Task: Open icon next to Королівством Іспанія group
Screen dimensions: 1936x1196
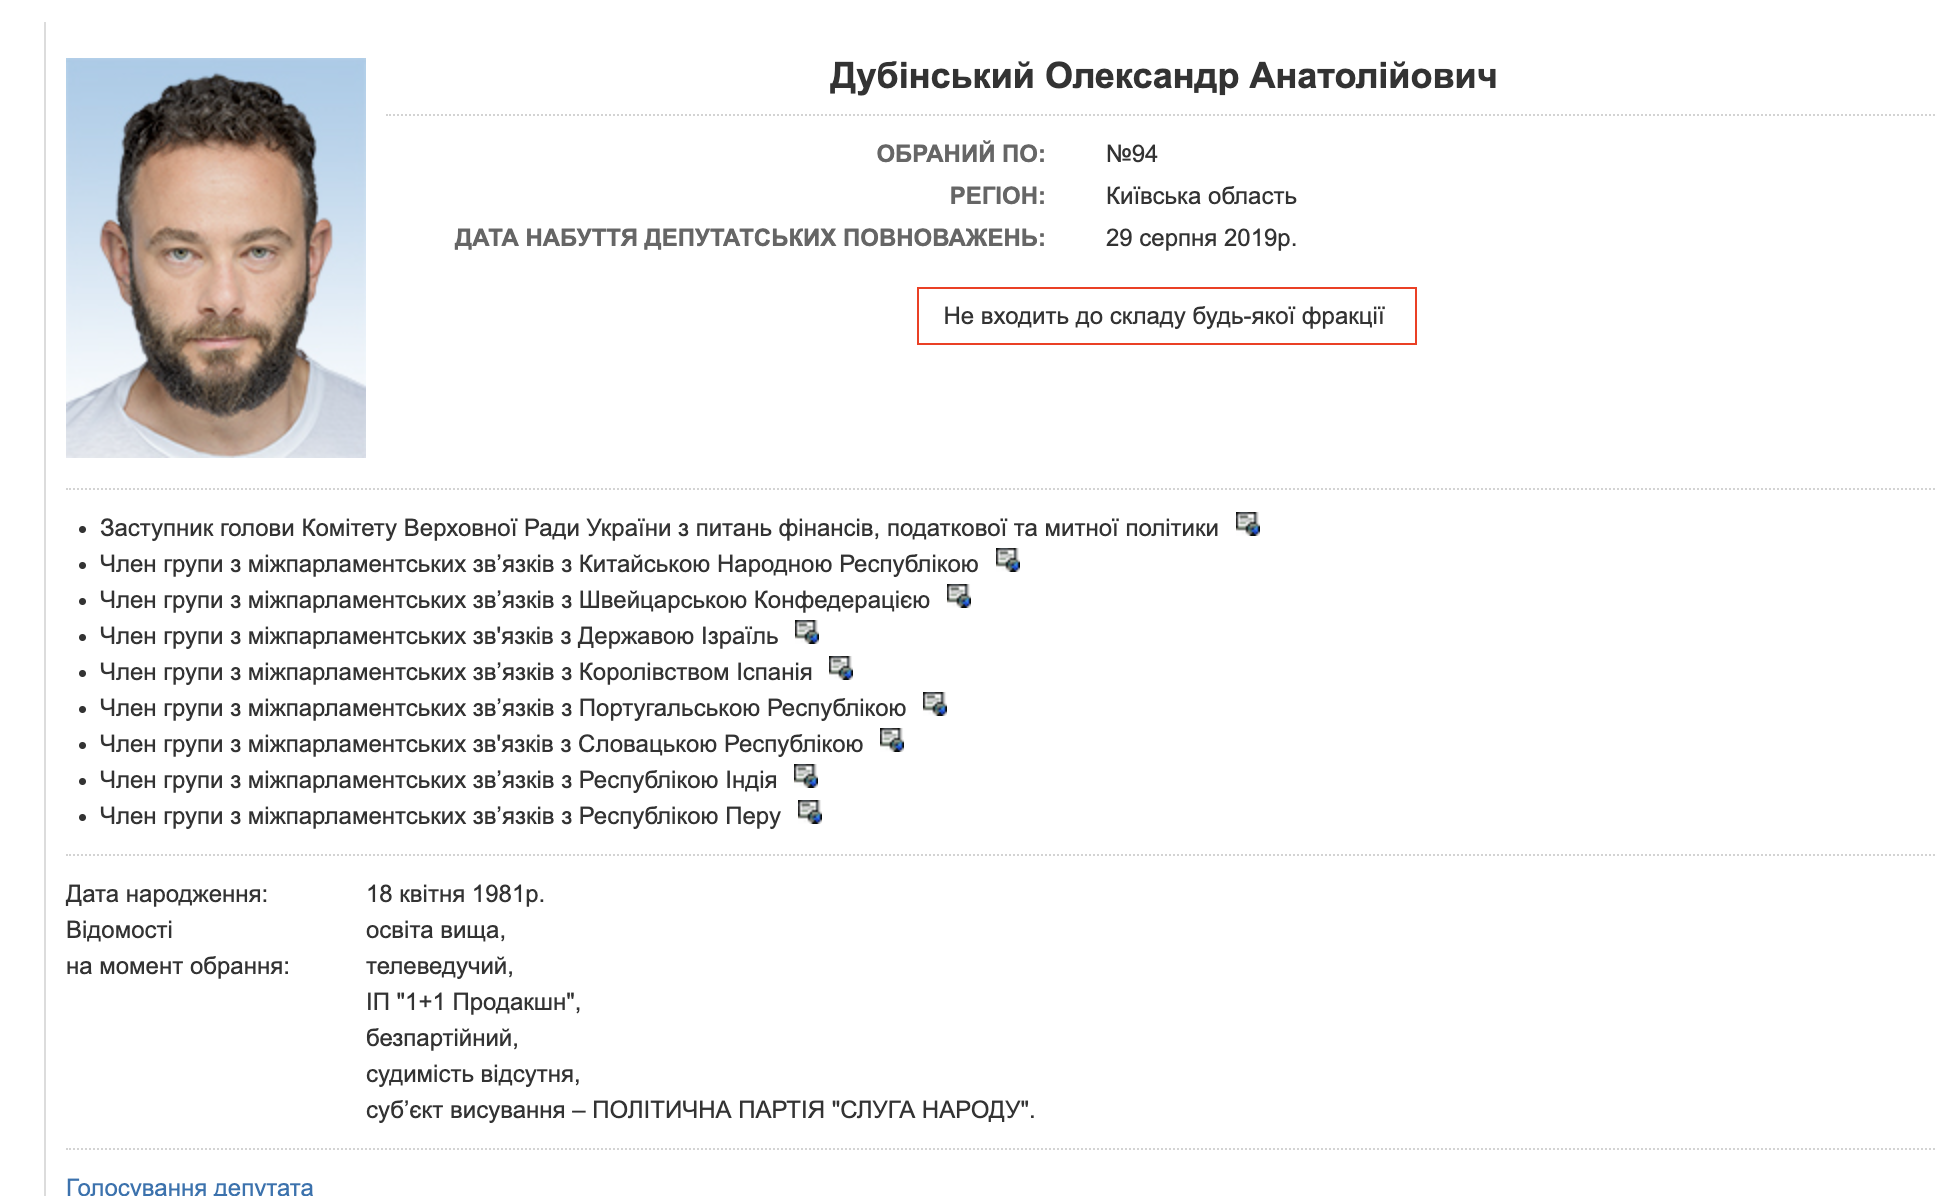Action: 840,668
